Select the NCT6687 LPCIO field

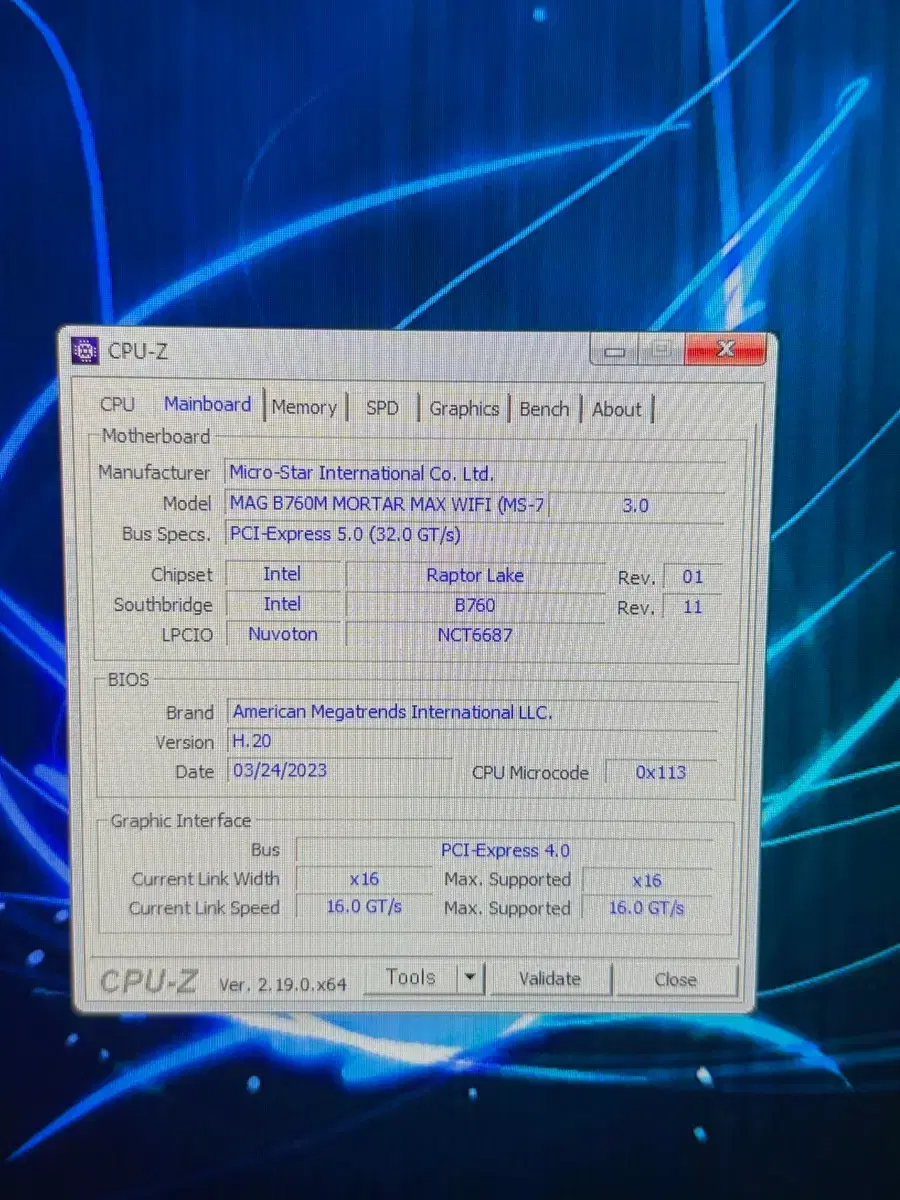click(x=475, y=635)
